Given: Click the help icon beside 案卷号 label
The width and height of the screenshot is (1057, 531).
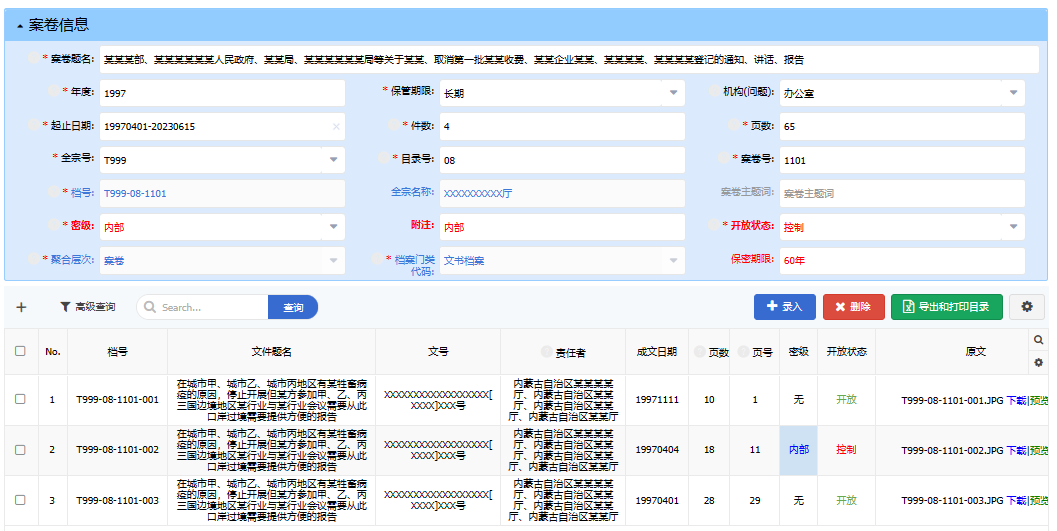Looking at the screenshot, I should 724,158.
